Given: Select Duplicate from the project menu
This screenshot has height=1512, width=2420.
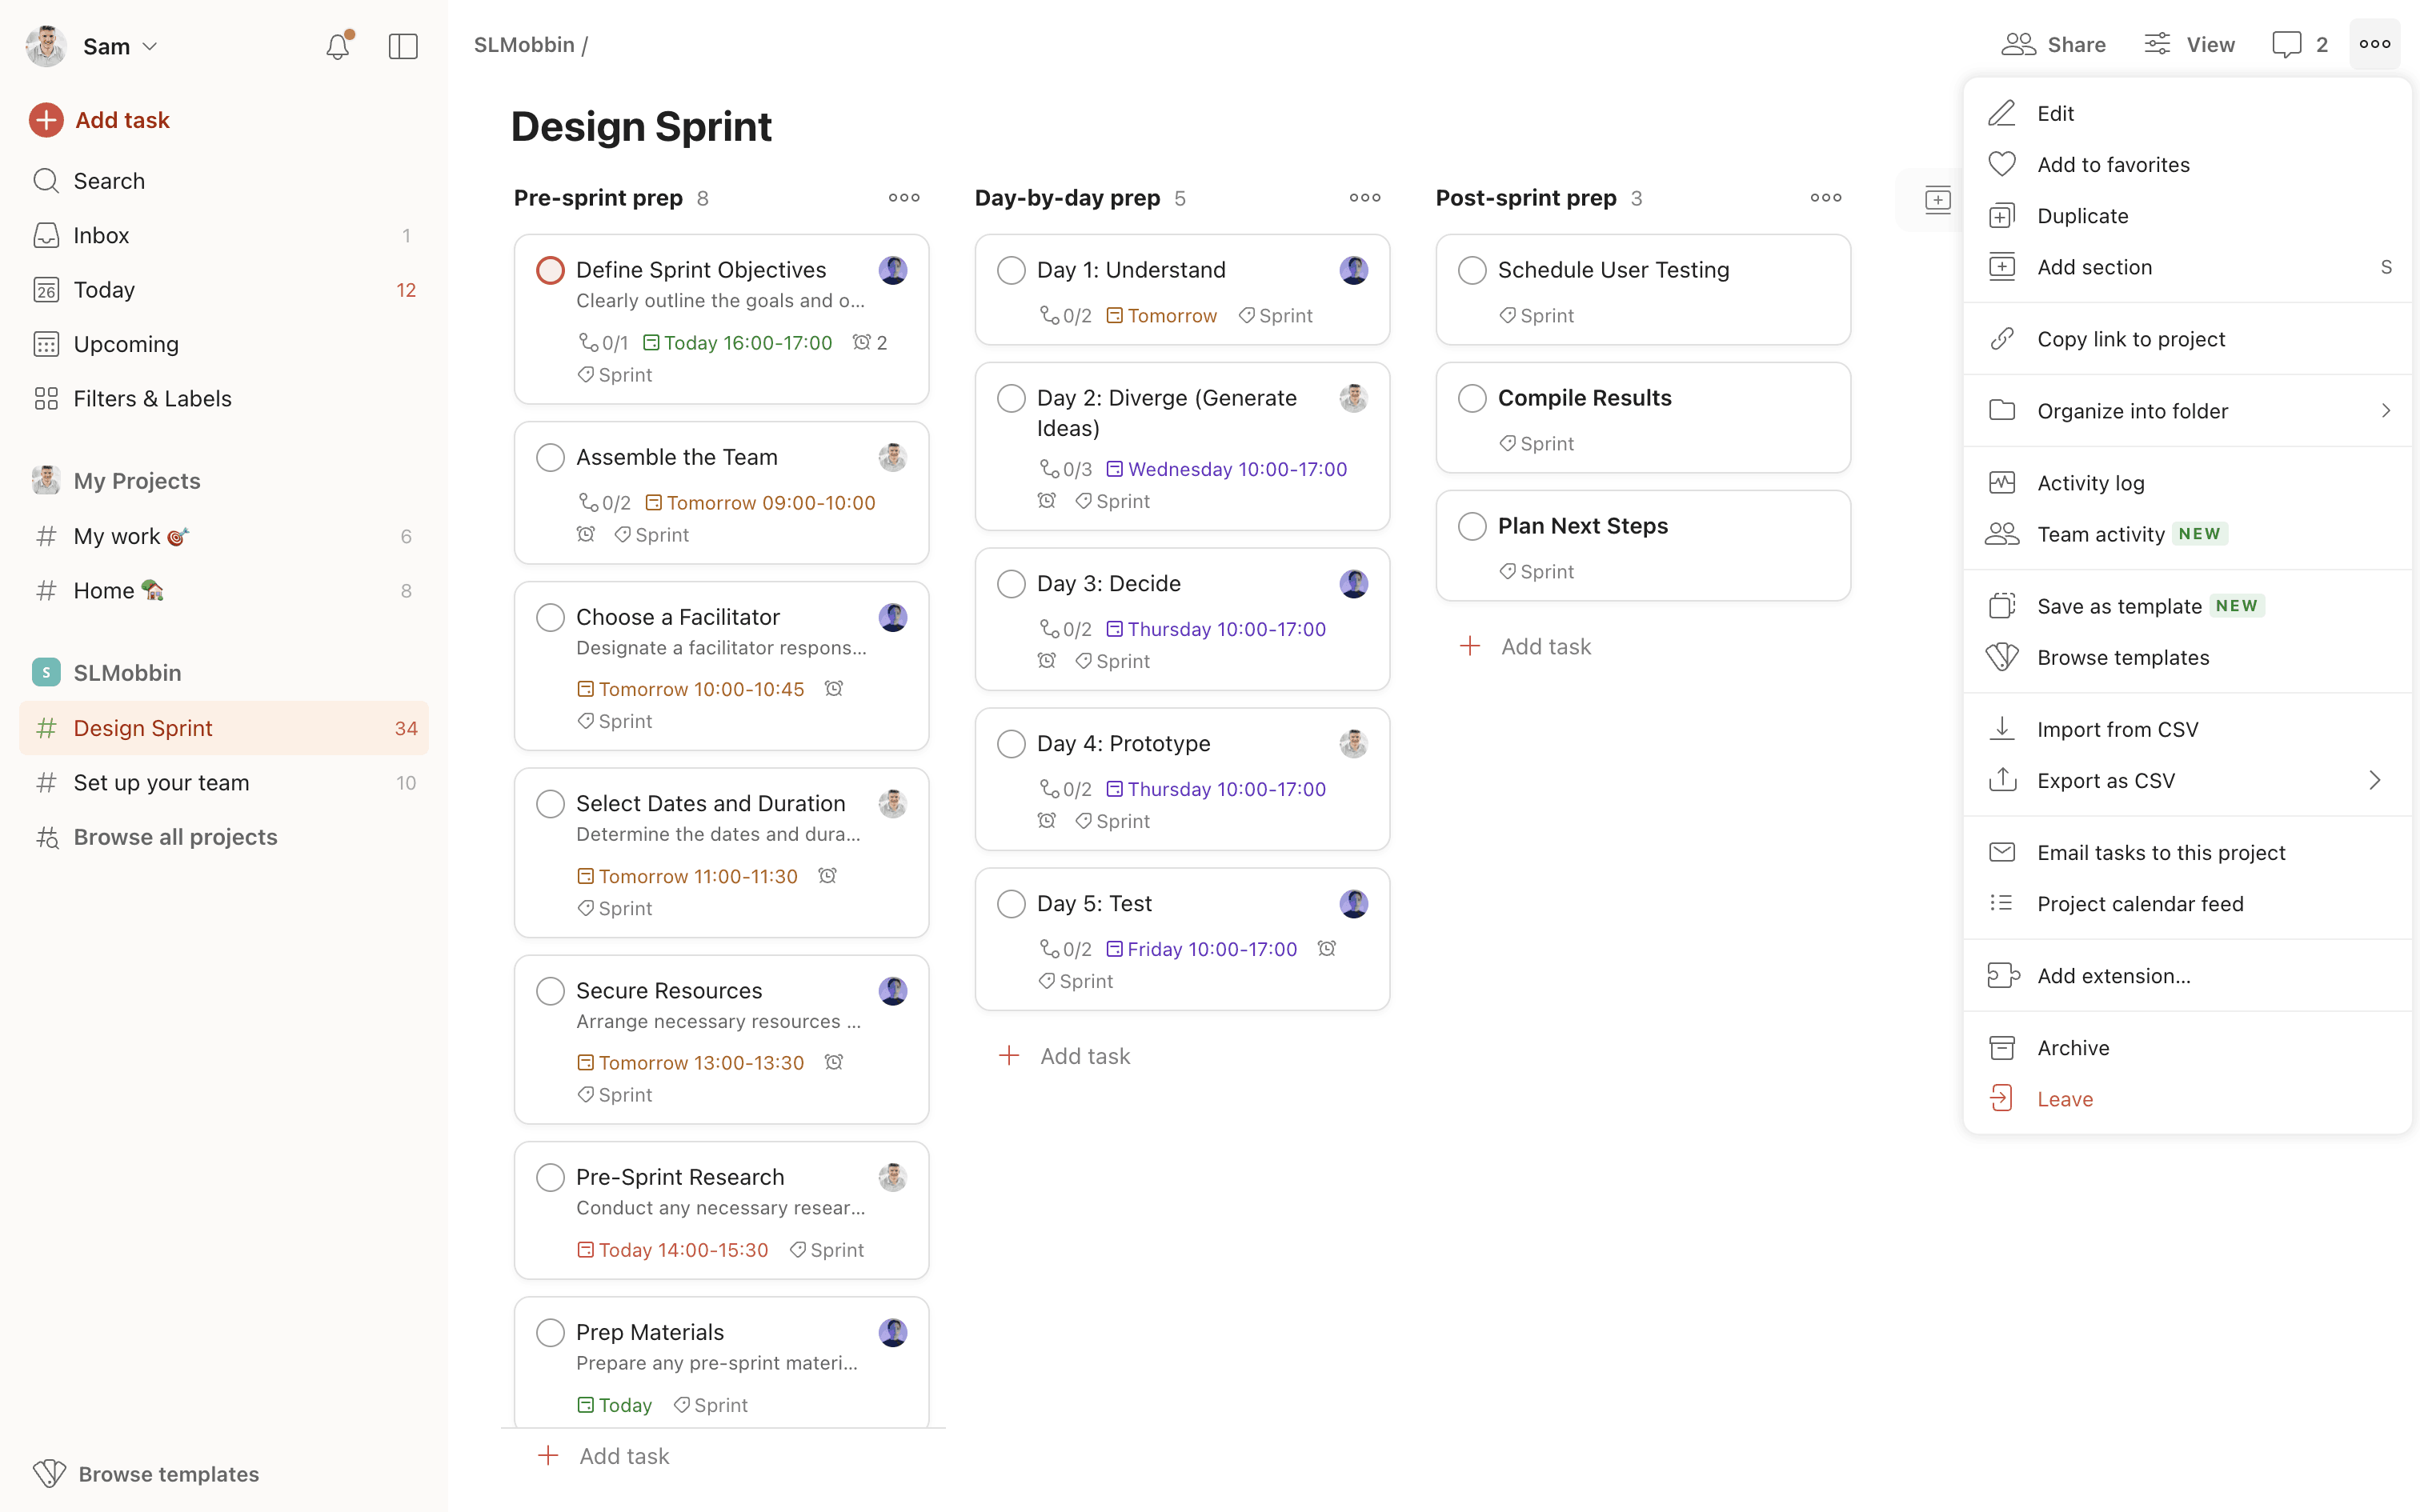Looking at the screenshot, I should tap(2082, 216).
